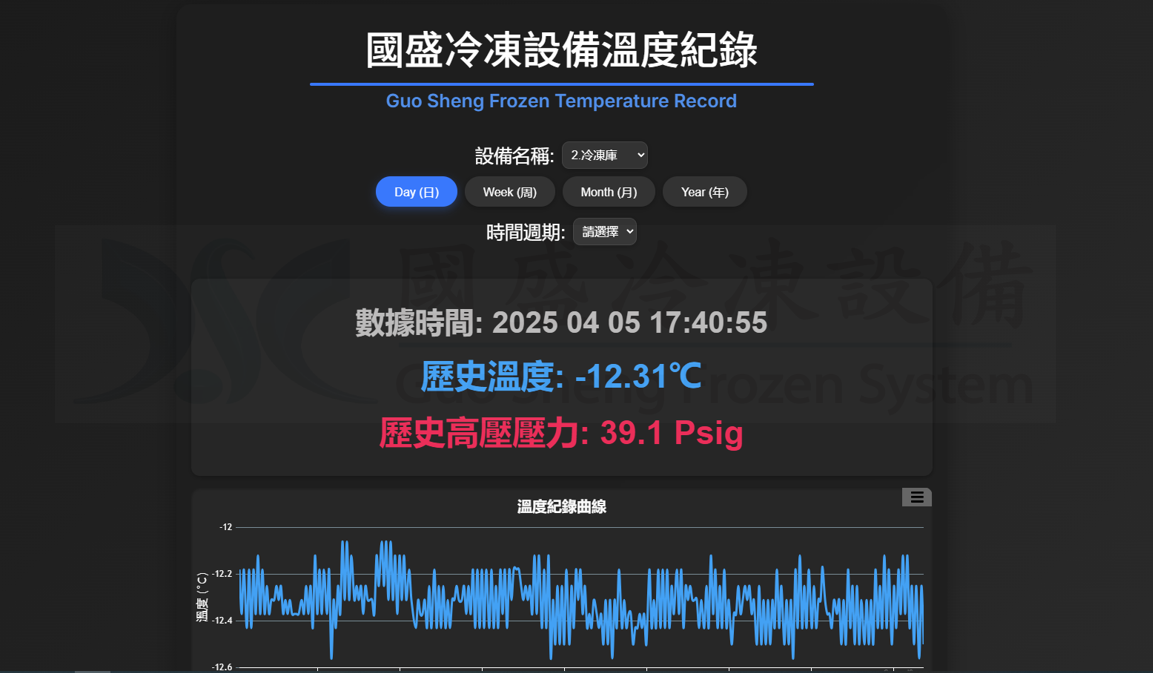Click the -12.4 y-axis tick label
Viewport: 1153px width, 673px height.
[x=222, y=621]
